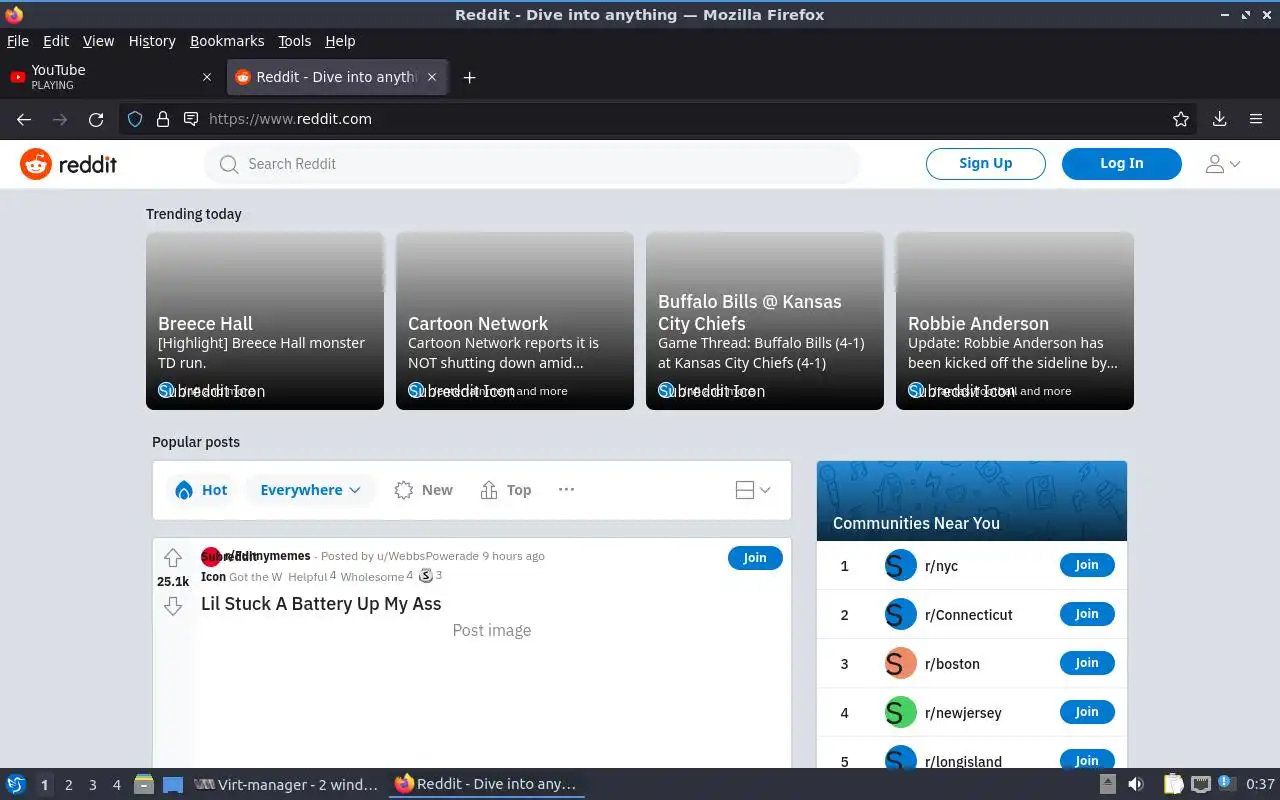Viewport: 1280px width, 800px height.
Task: Open the Everywhere location dropdown
Action: coord(310,490)
